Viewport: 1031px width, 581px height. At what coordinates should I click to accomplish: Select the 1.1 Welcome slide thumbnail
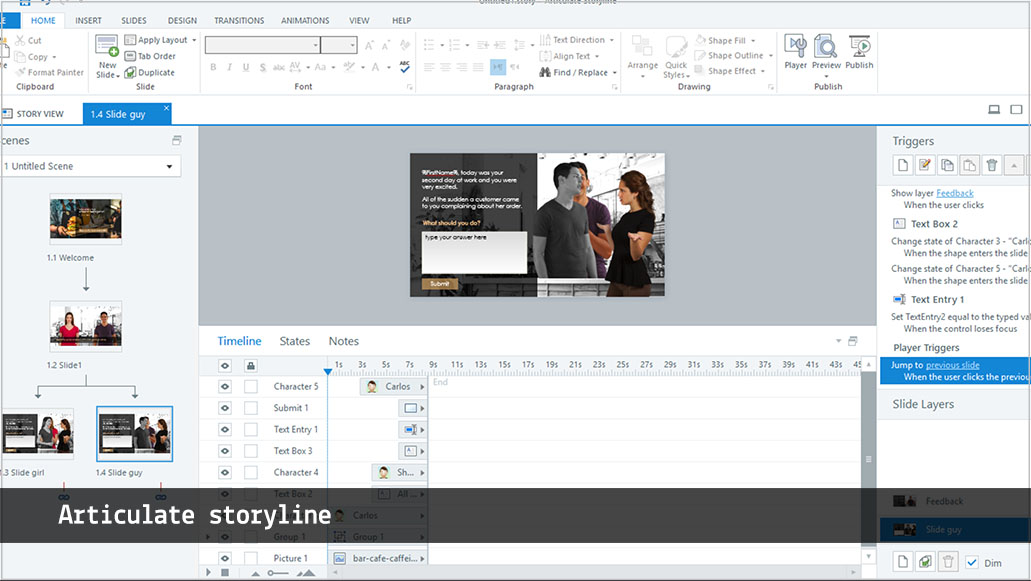coord(86,220)
